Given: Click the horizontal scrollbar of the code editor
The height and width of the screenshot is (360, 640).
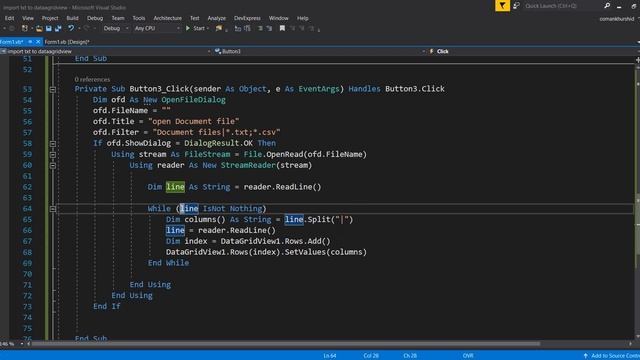Looking at the screenshot, I should click(x=286, y=344).
